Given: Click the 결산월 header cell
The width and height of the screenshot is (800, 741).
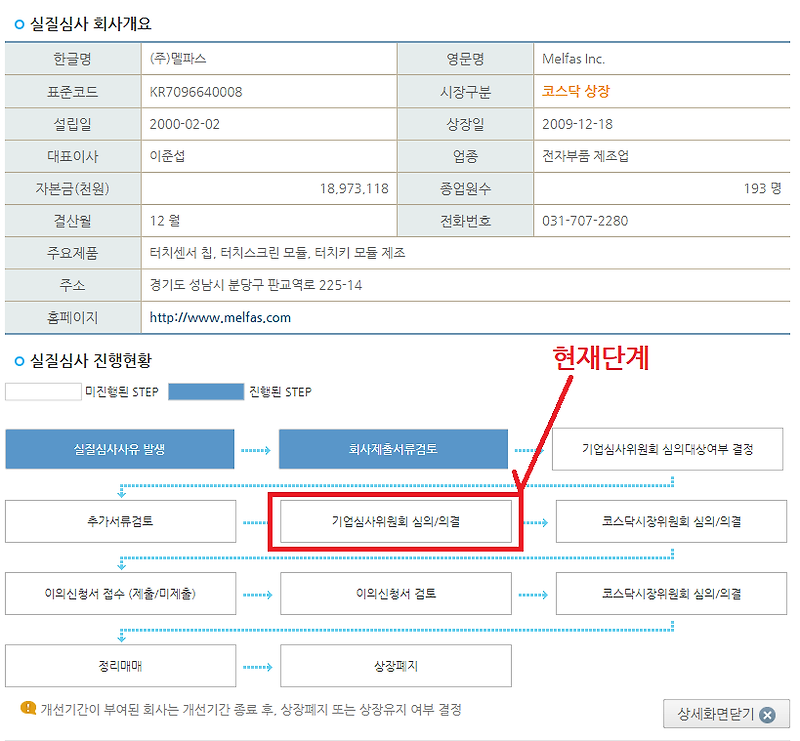Looking at the screenshot, I should [x=73, y=221].
